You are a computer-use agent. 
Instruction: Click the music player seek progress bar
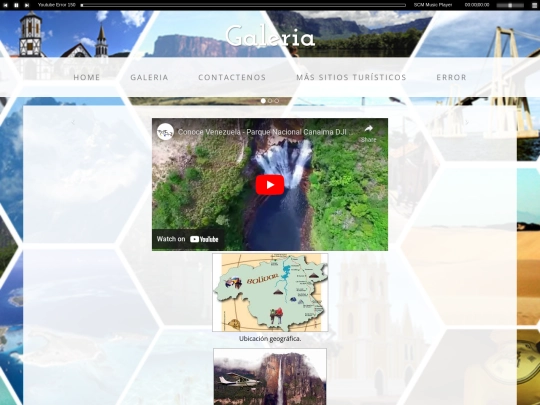point(244,5)
